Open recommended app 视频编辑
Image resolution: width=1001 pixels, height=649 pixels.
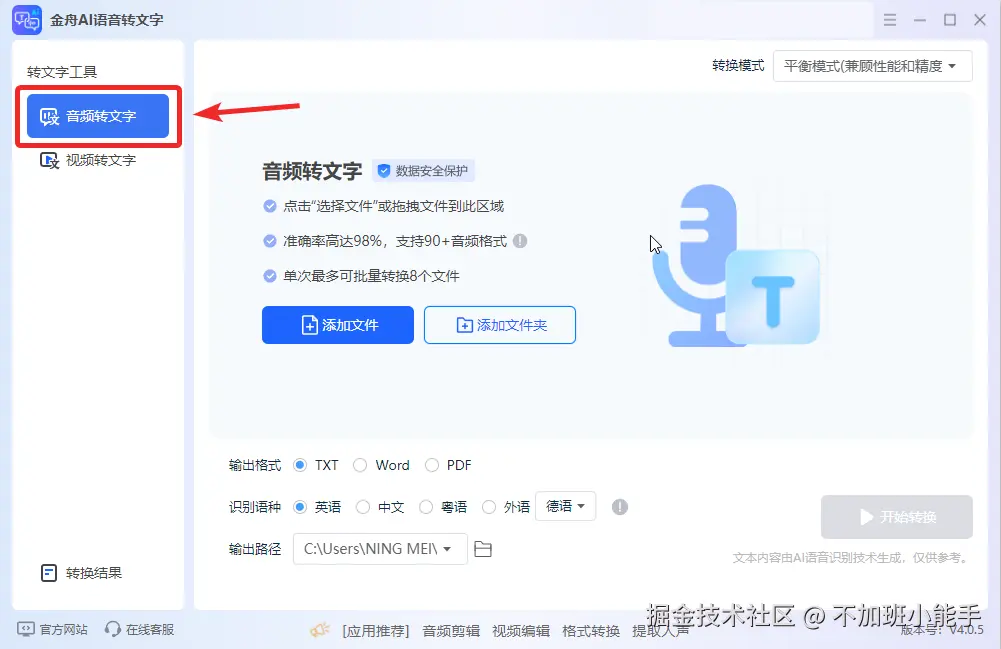[521, 631]
